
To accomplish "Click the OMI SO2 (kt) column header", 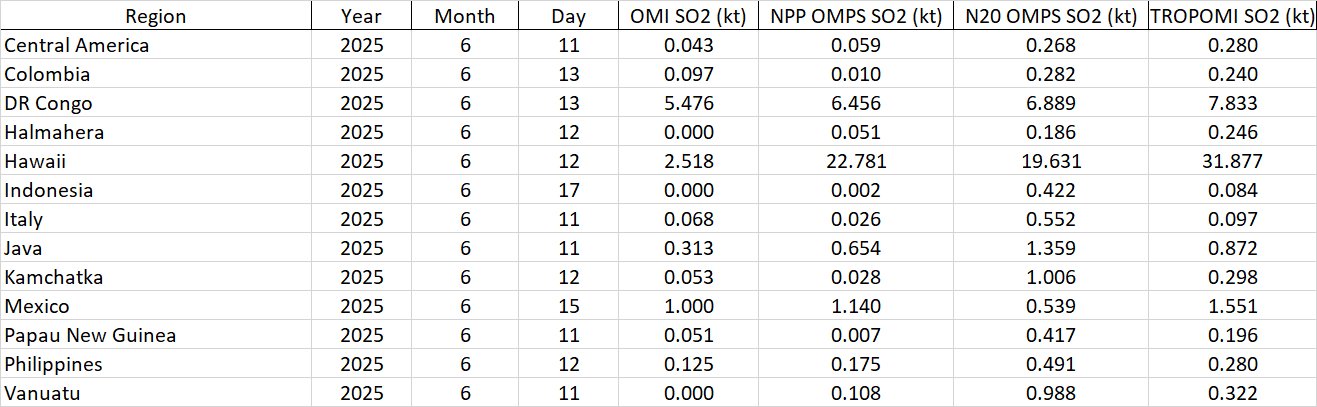I will point(686,16).
